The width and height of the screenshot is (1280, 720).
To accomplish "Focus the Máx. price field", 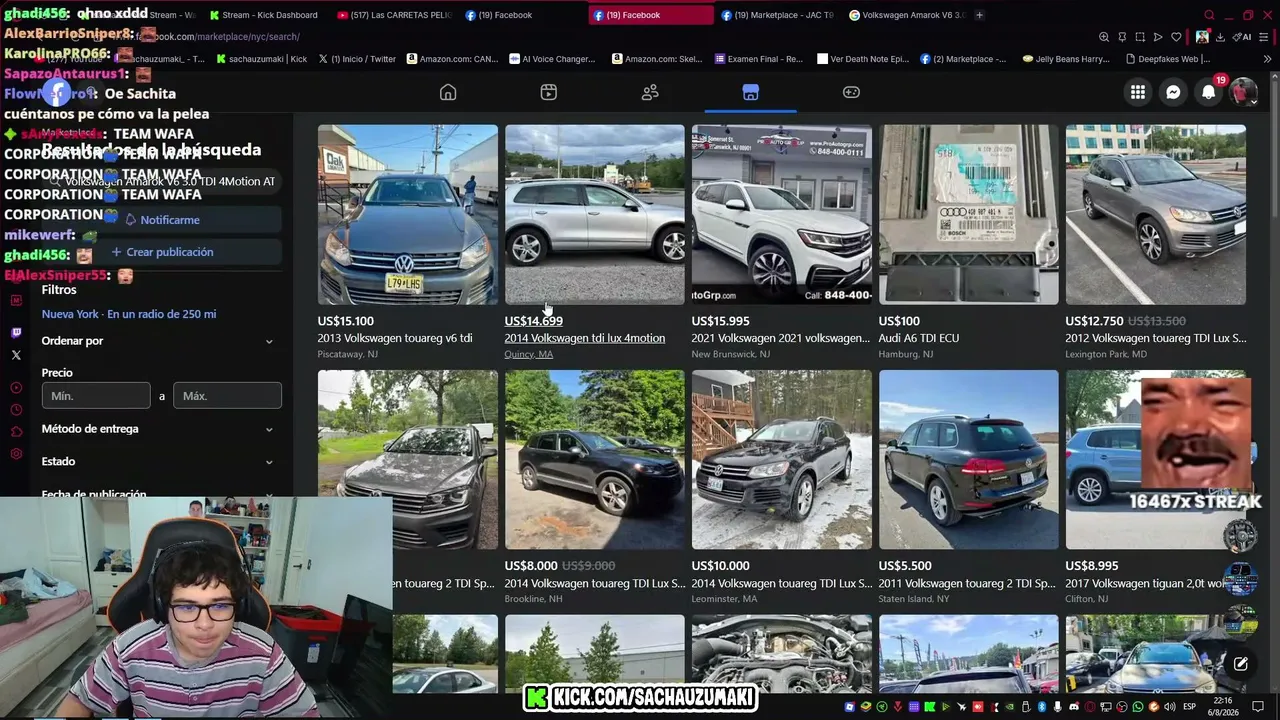I will tap(227, 396).
